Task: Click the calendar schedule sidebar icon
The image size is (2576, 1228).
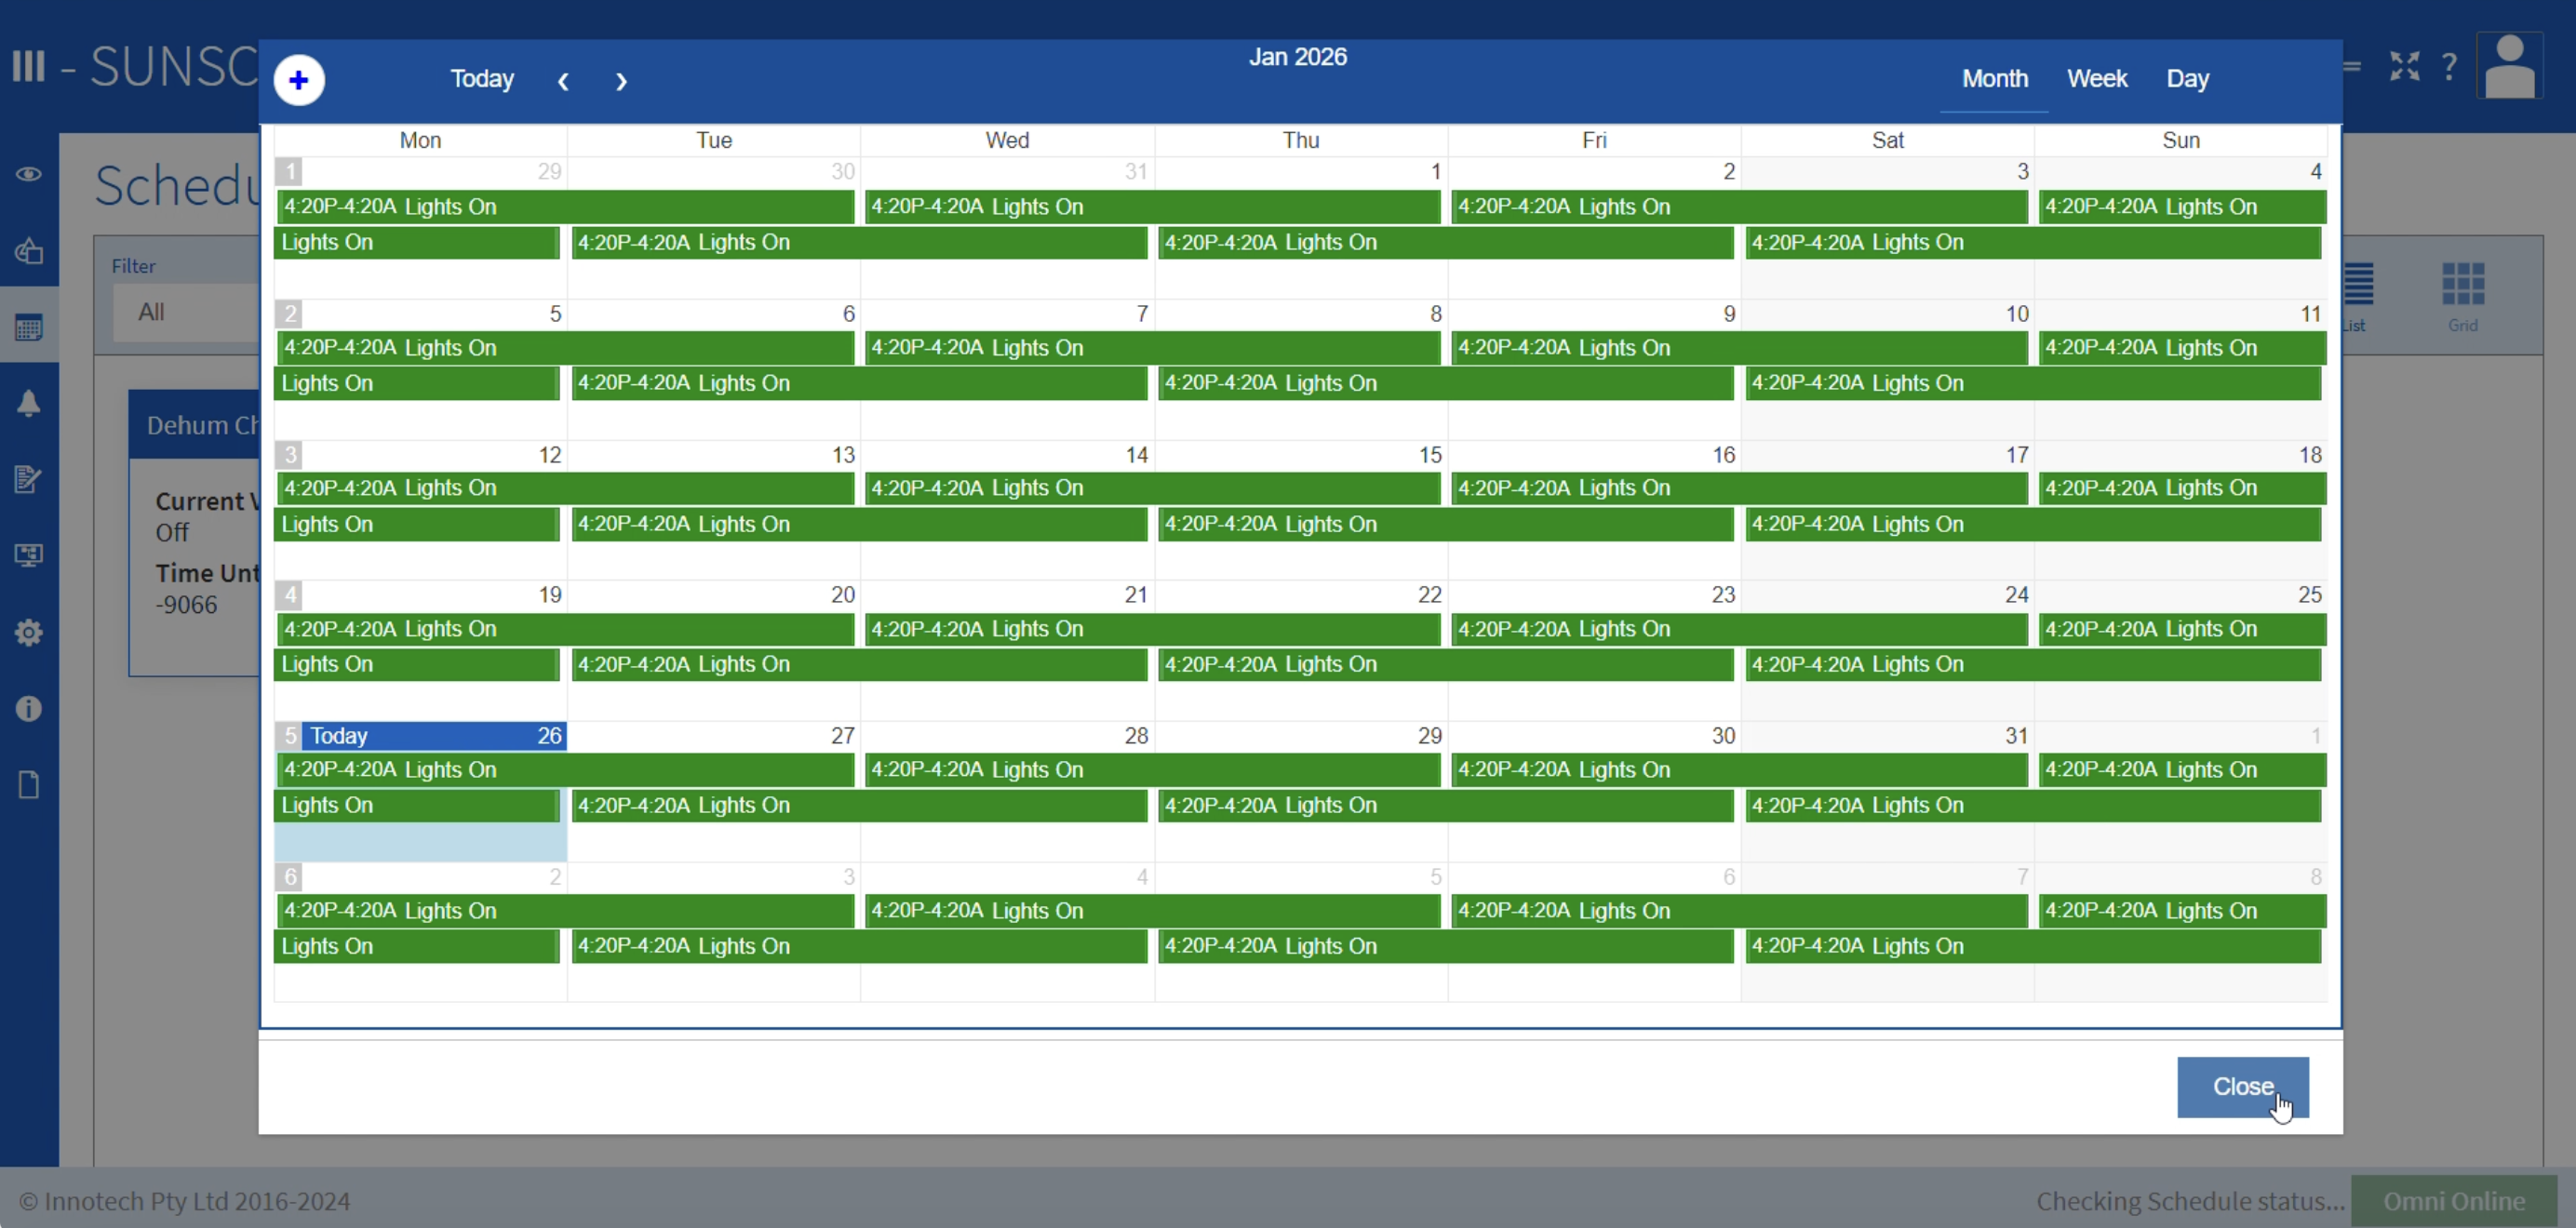Action: pos(28,327)
